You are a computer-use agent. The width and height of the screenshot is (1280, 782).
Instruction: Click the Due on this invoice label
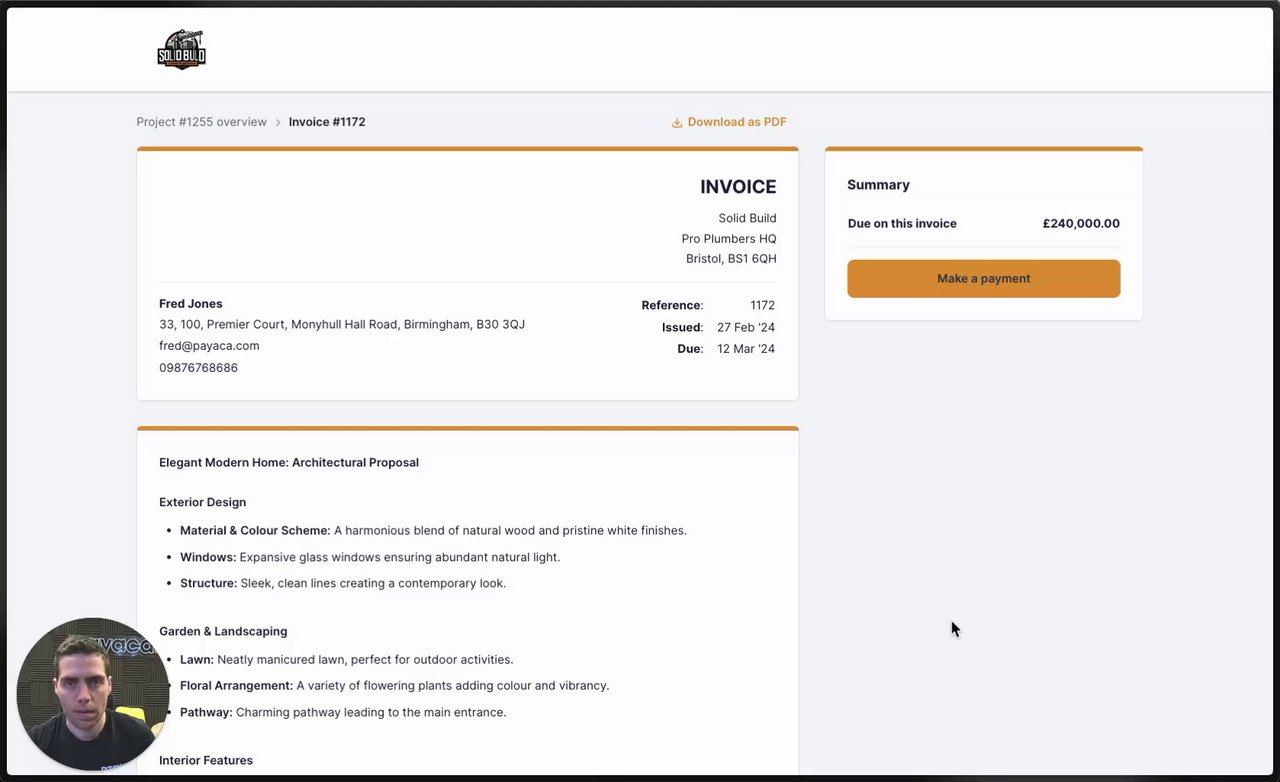point(902,223)
